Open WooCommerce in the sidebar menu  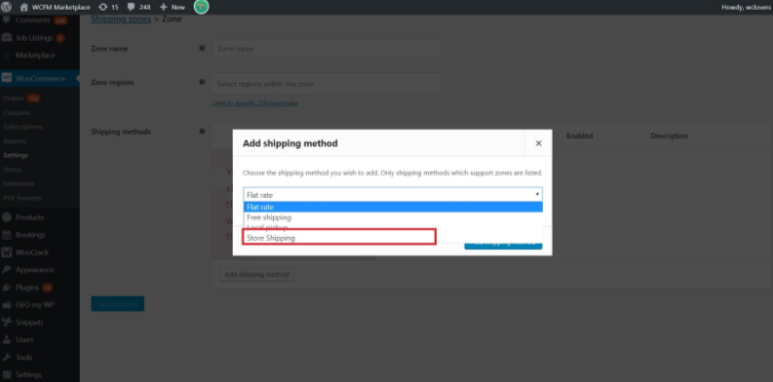click(x=39, y=78)
